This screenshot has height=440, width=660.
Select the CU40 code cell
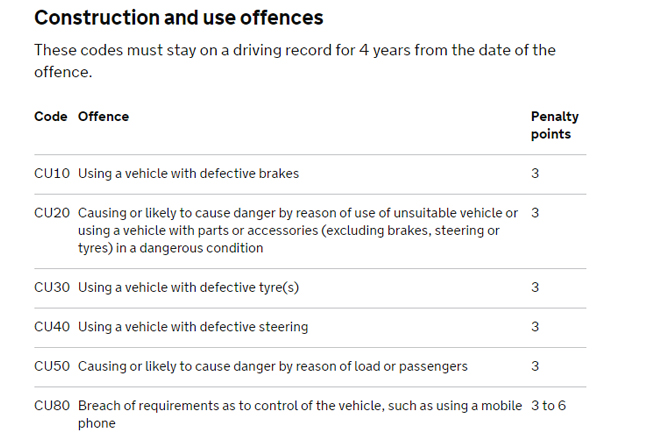click(x=52, y=327)
